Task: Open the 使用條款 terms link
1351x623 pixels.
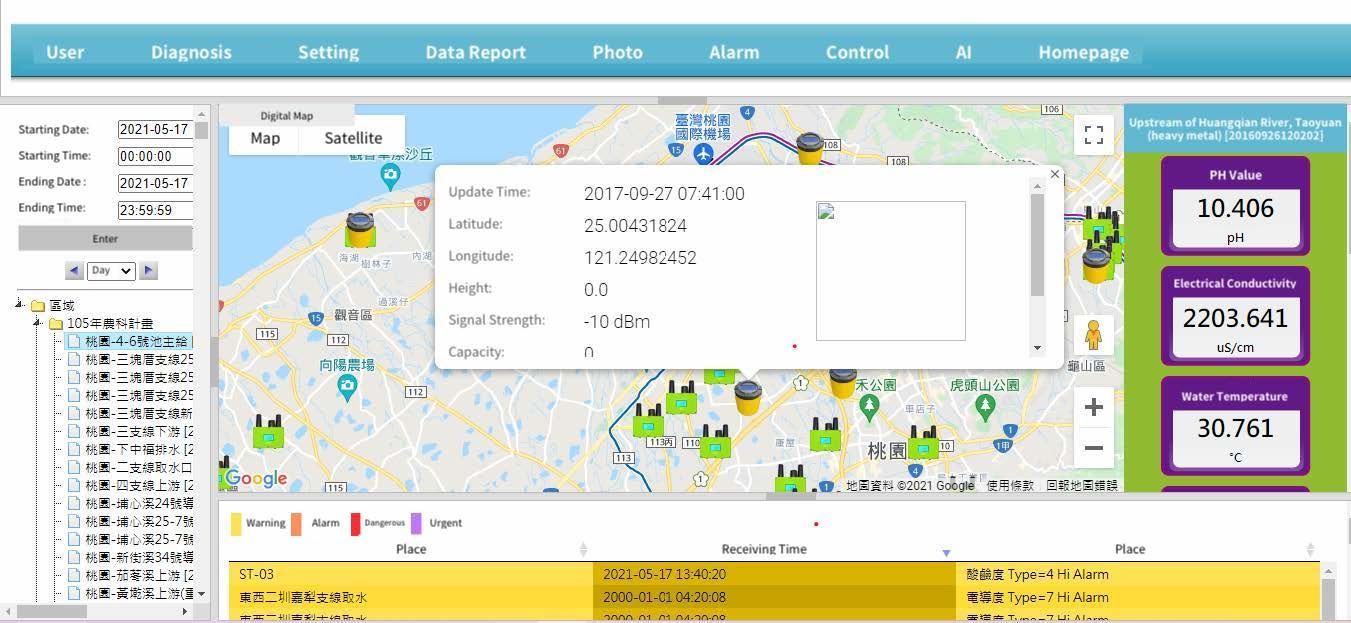Action: pos(1010,485)
